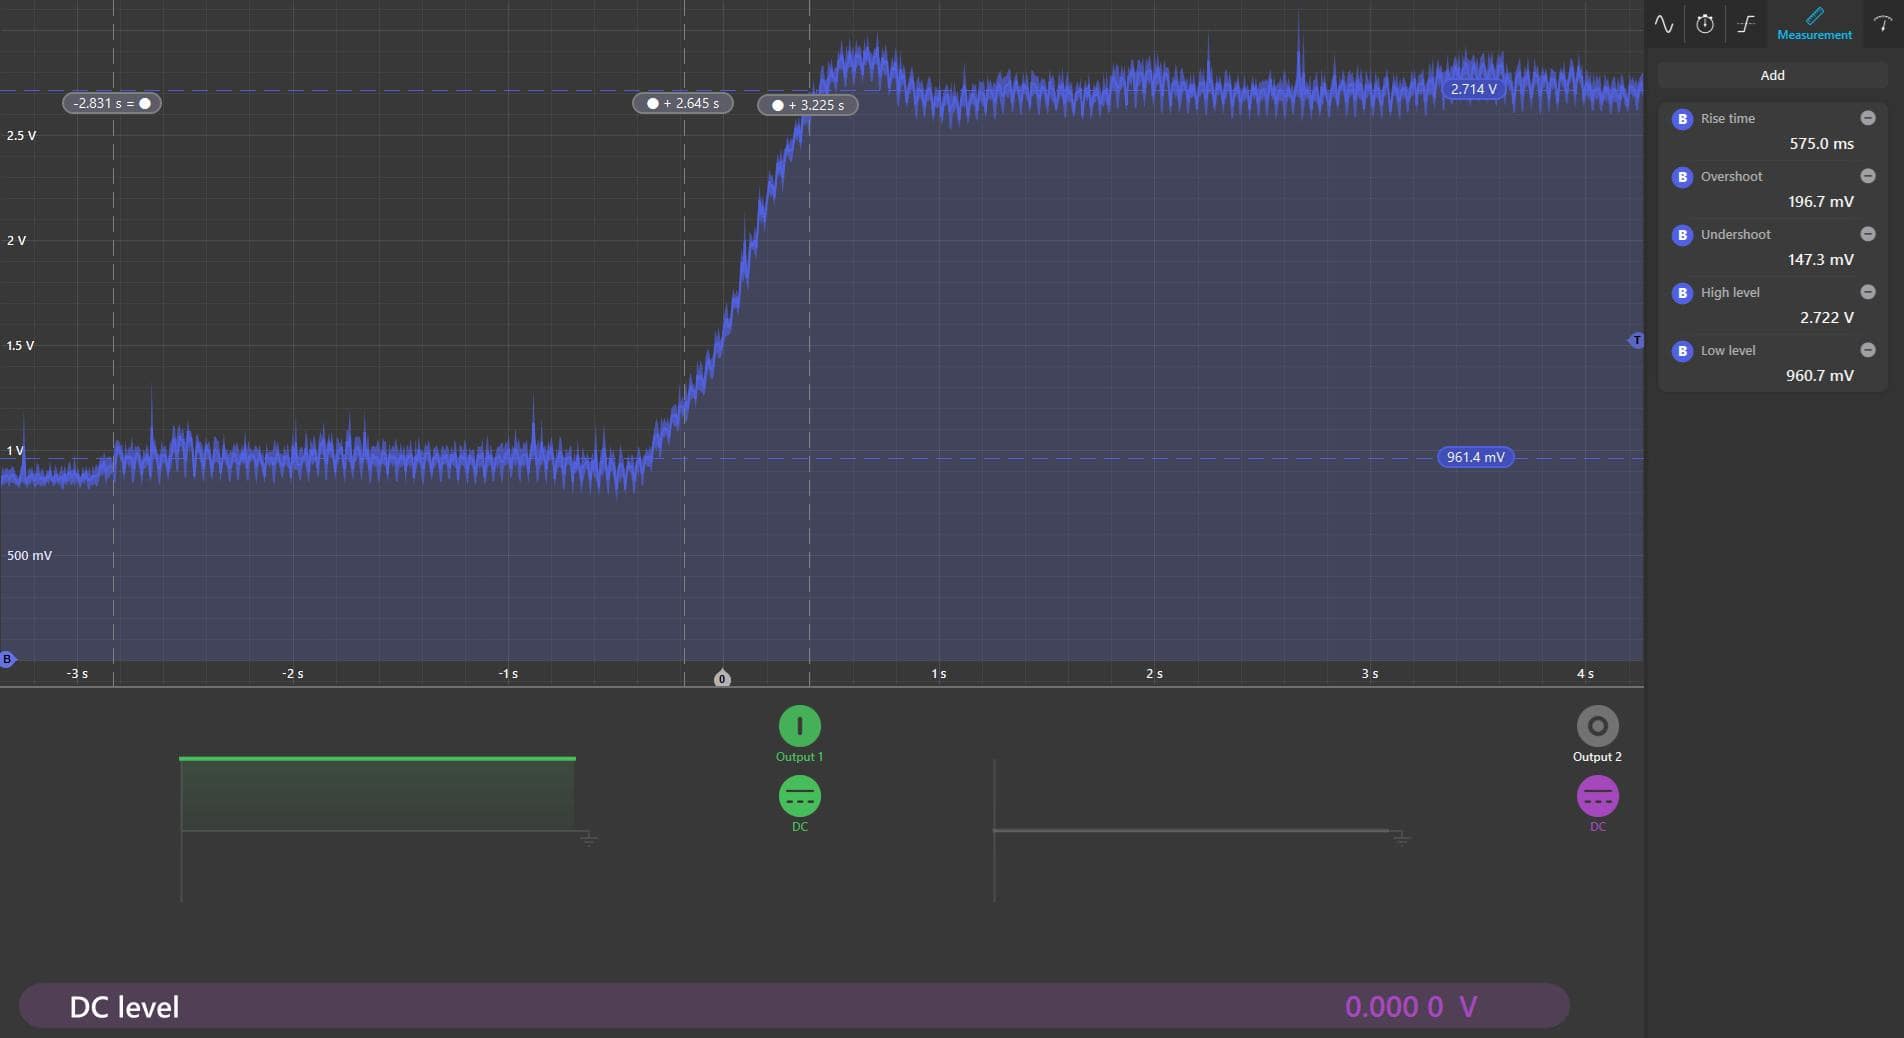Select the -2.831 s reference time cursor
Viewport: 1904px width, 1038px height.
[112, 103]
